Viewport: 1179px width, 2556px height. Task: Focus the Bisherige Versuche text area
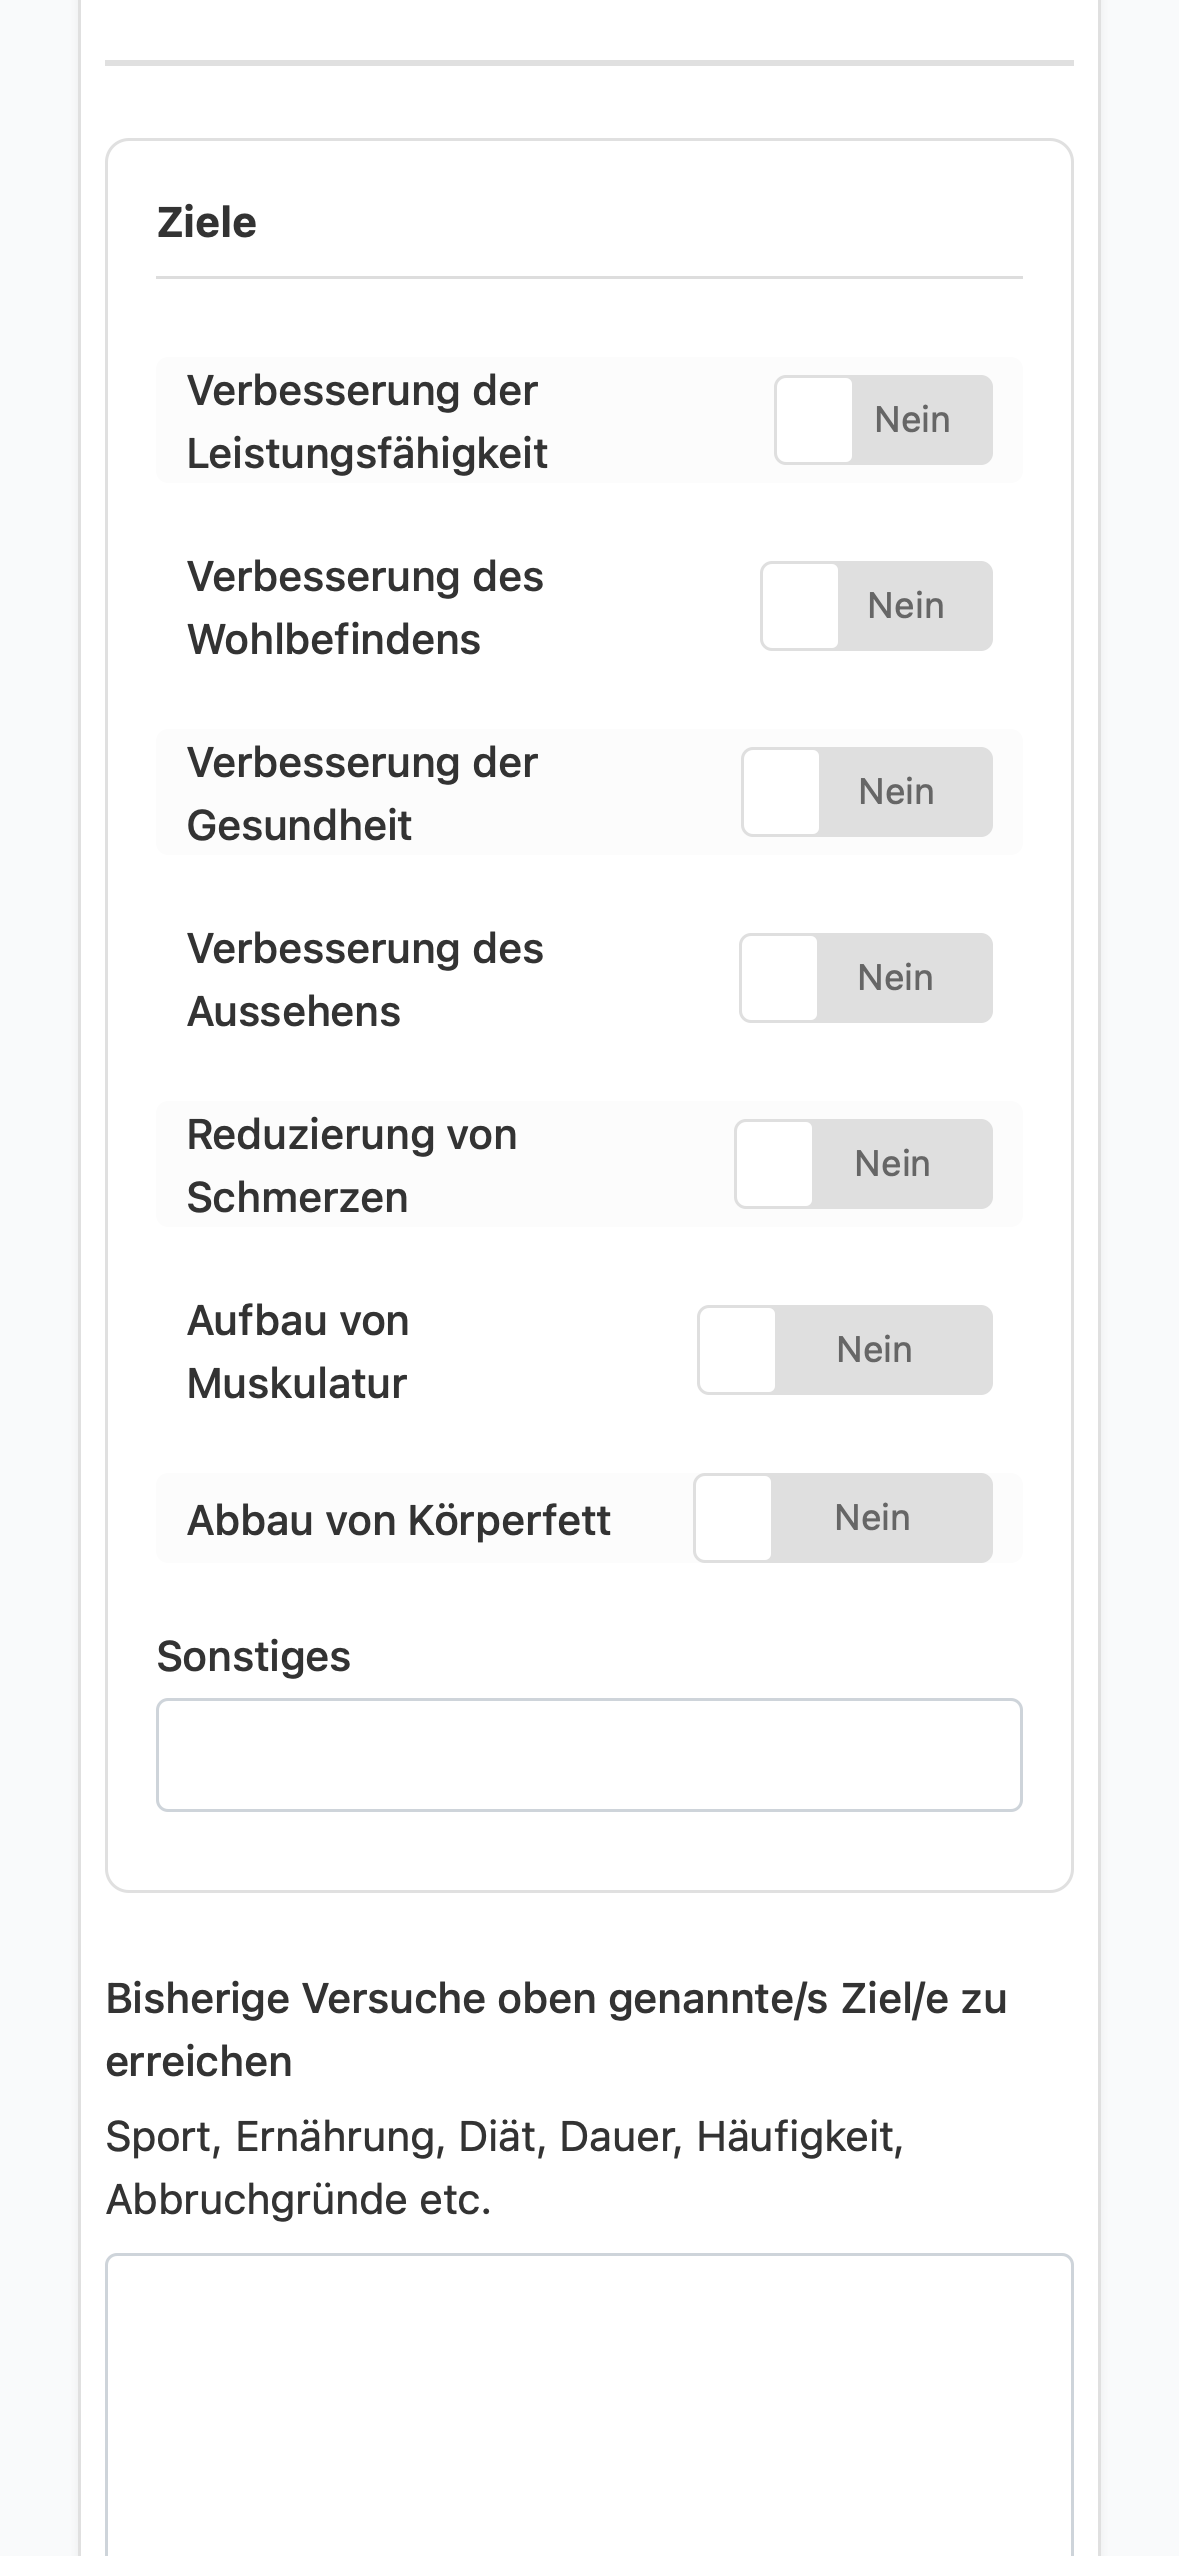click(x=589, y=2405)
